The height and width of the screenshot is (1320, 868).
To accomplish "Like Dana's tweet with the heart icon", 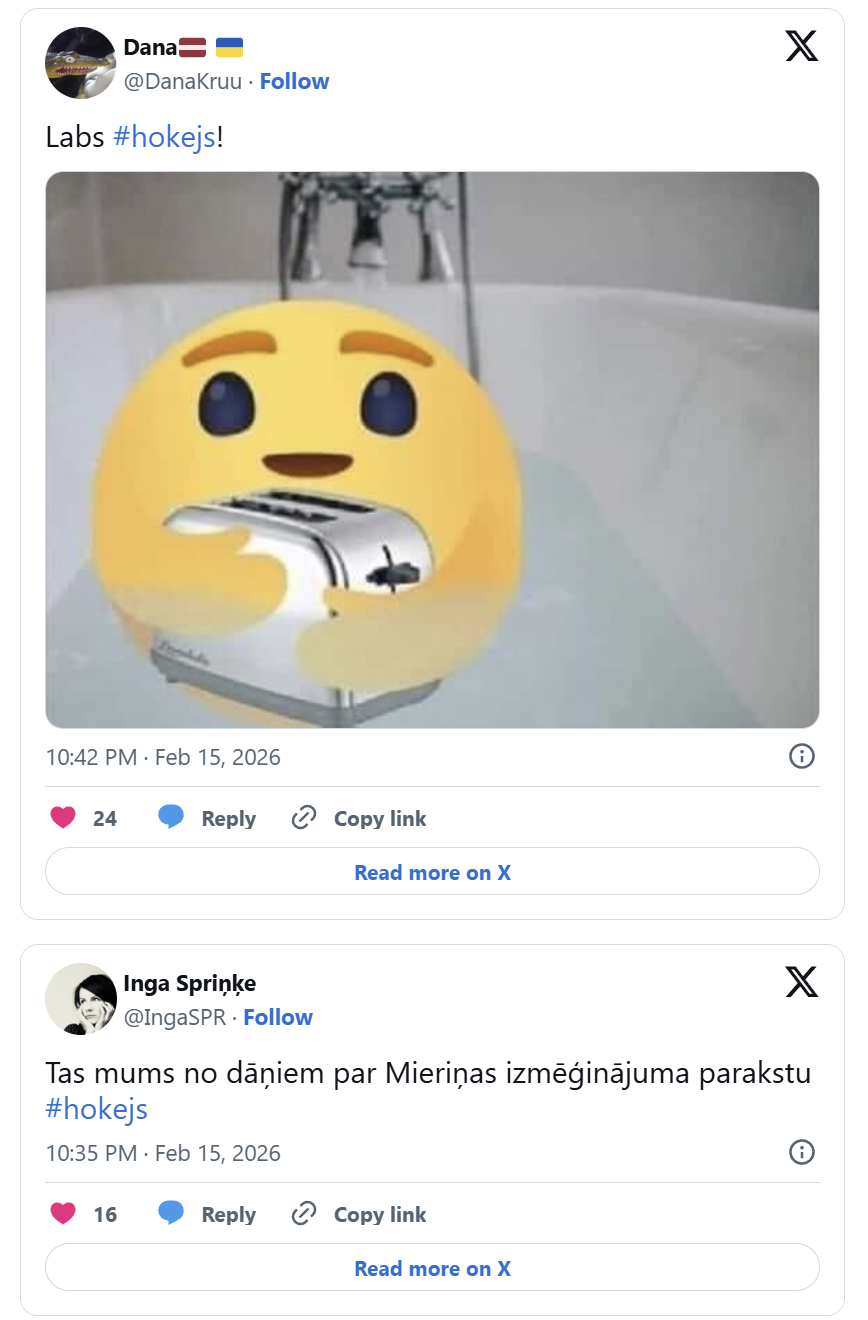I will pyautogui.click(x=63, y=818).
